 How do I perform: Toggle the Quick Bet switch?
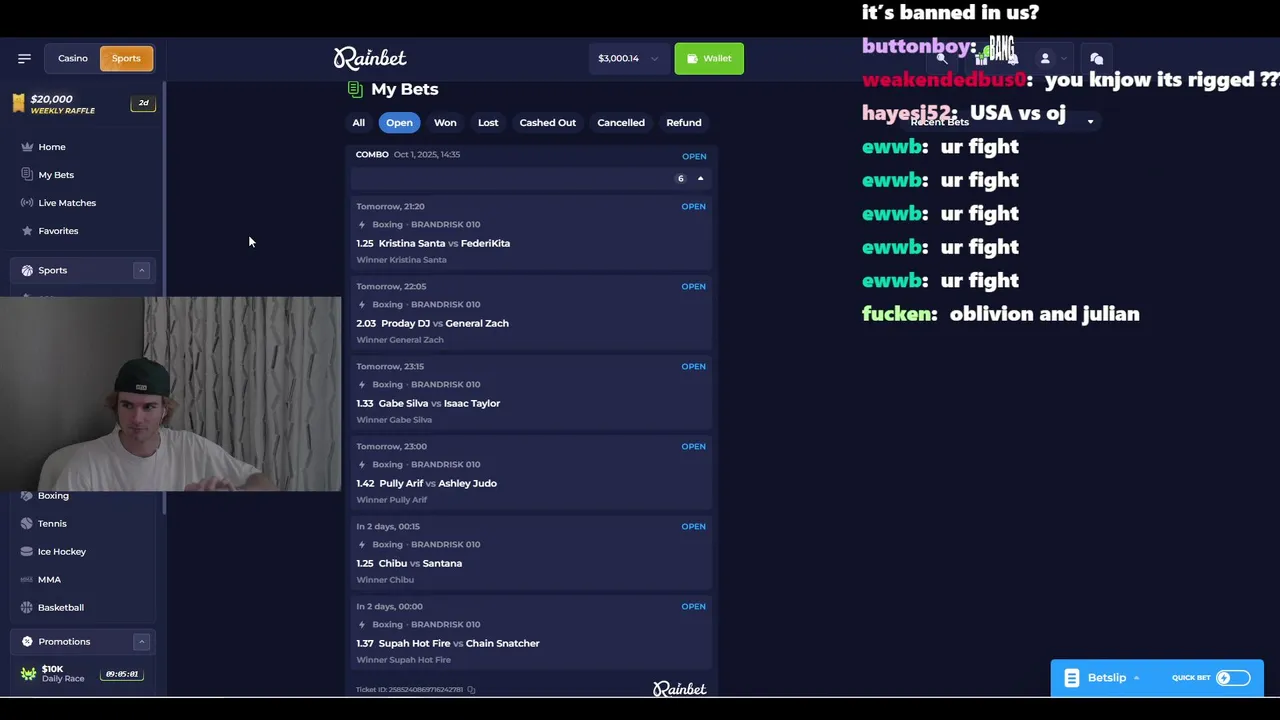(1232, 678)
